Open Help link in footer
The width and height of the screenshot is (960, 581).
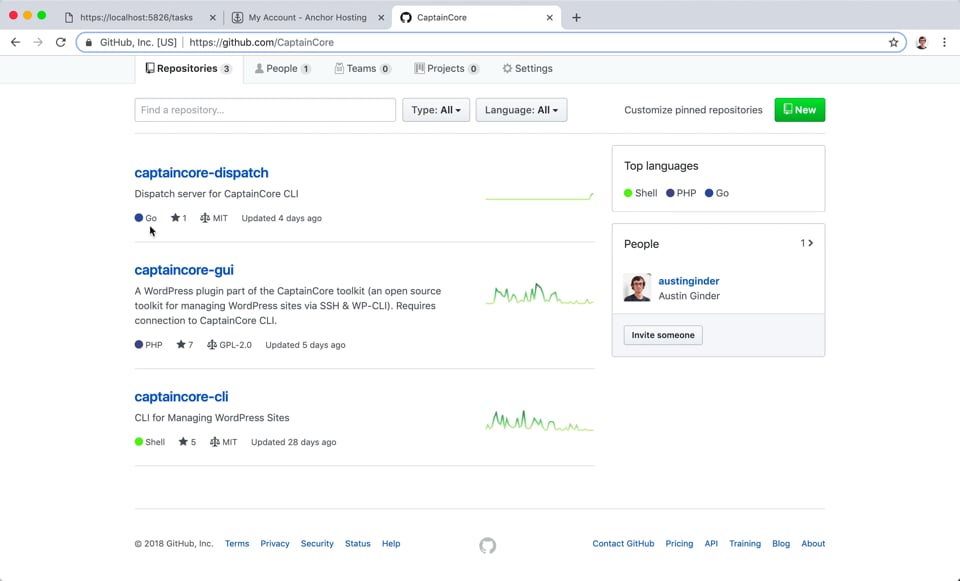391,544
